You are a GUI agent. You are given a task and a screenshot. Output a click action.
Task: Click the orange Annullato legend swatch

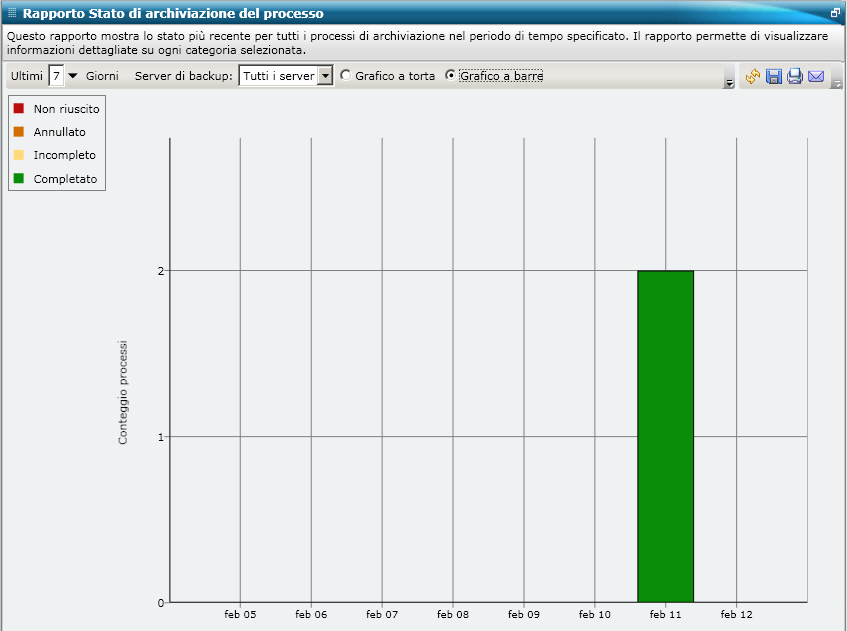[x=19, y=131]
